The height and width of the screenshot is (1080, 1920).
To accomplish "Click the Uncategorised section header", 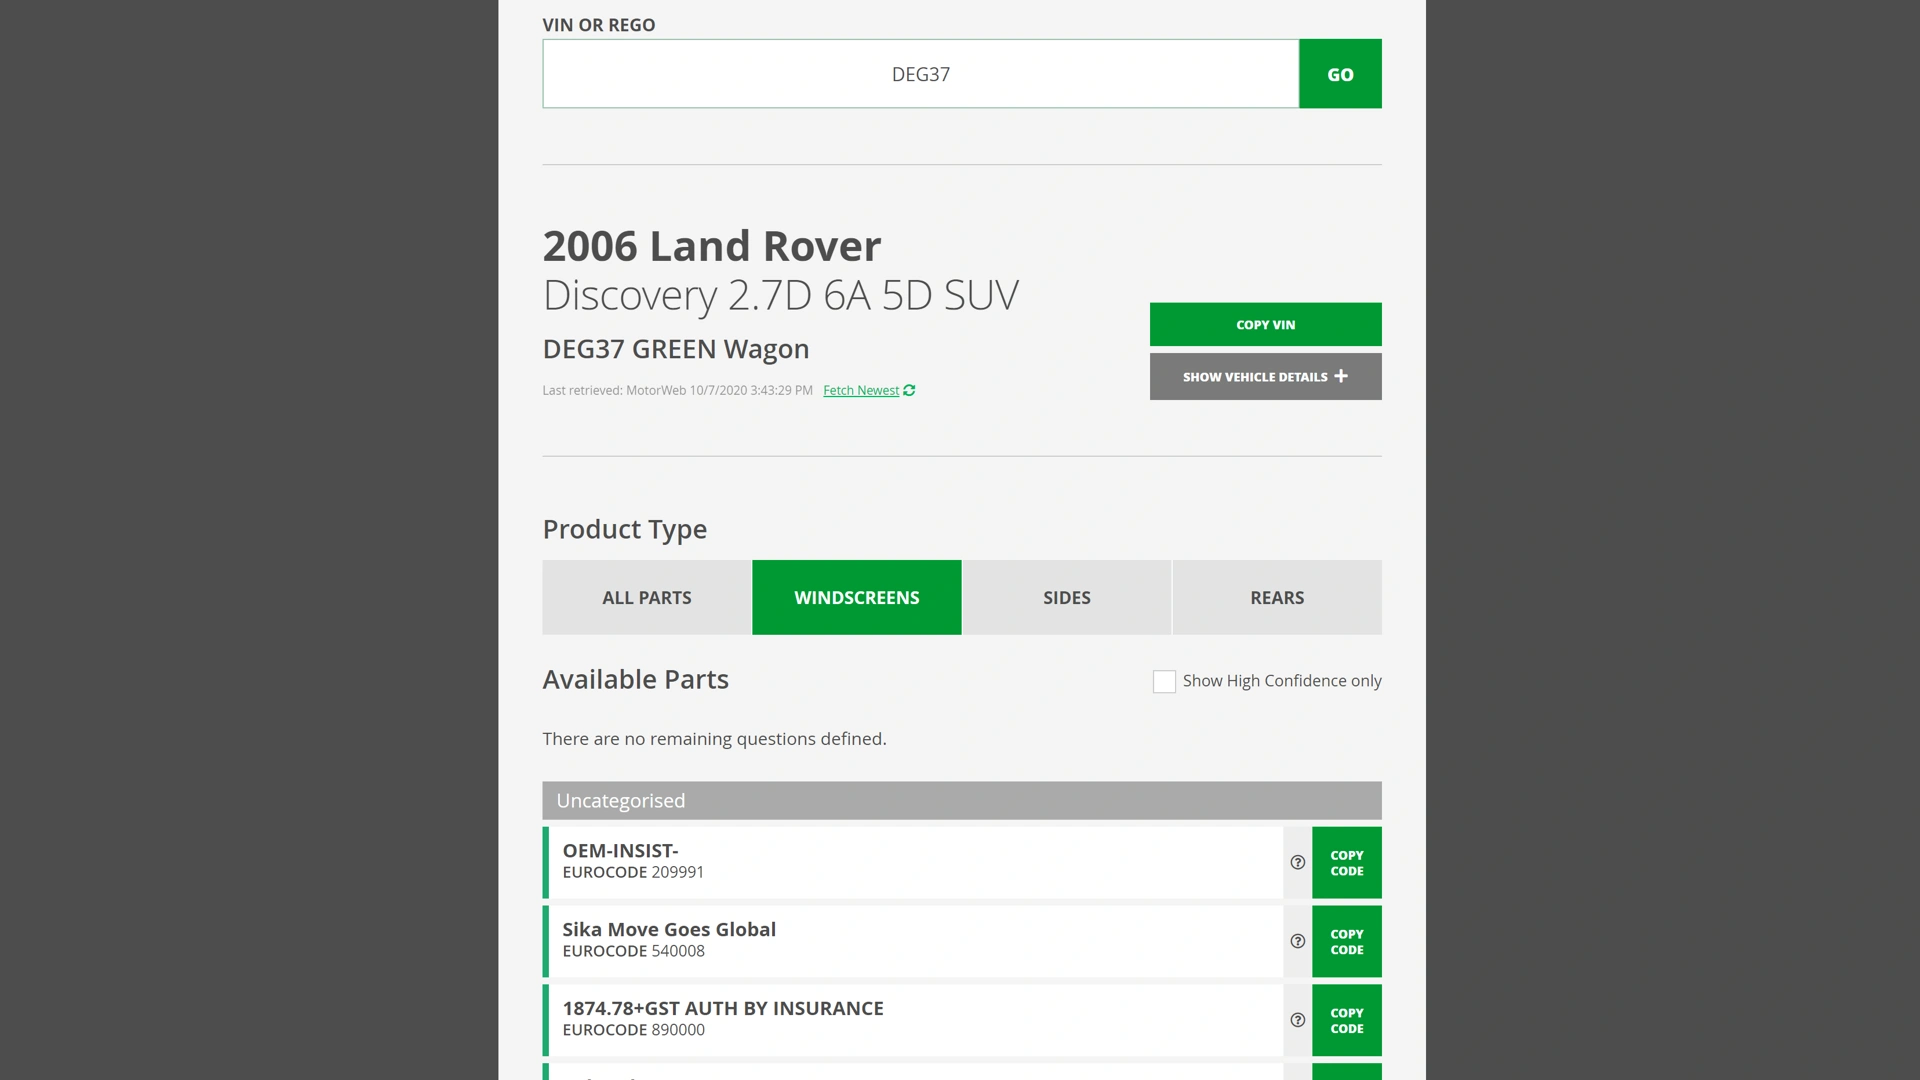I will 960,800.
